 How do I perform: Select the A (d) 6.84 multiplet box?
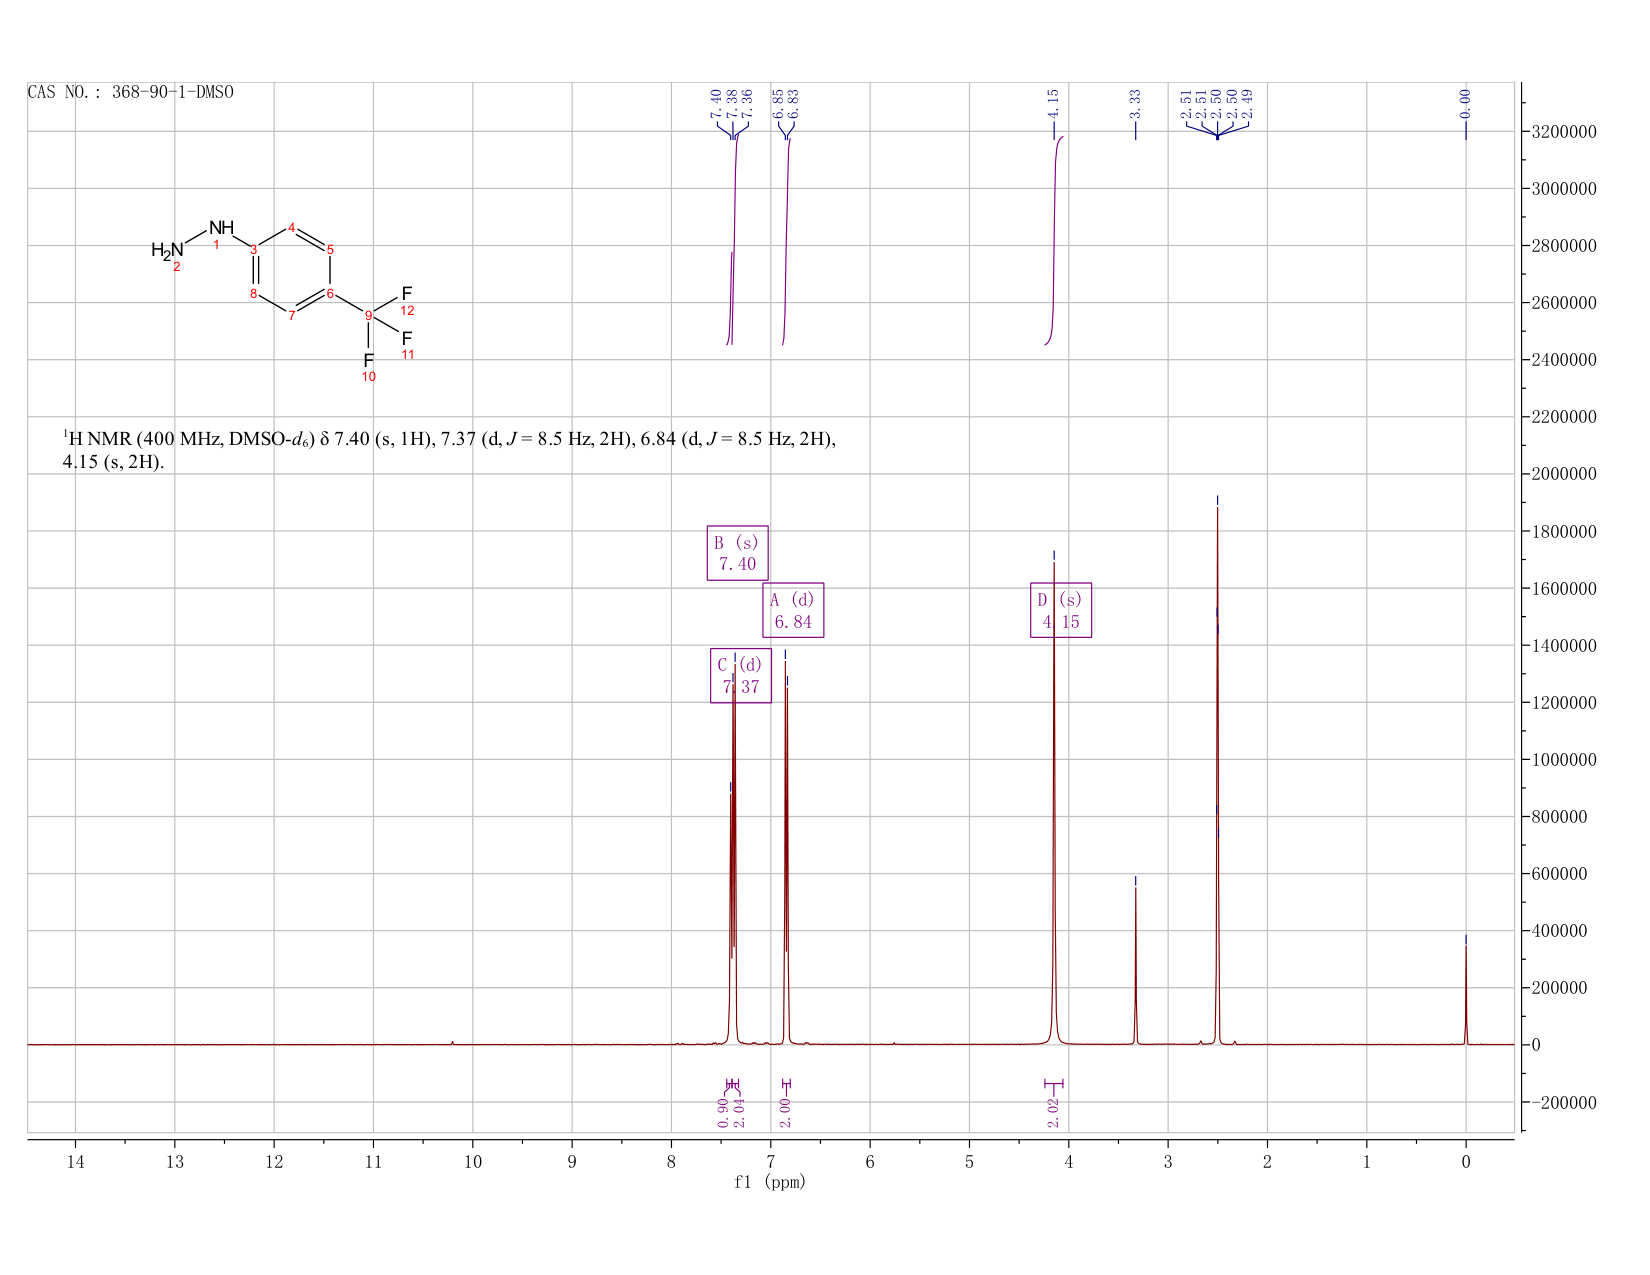[x=793, y=610]
